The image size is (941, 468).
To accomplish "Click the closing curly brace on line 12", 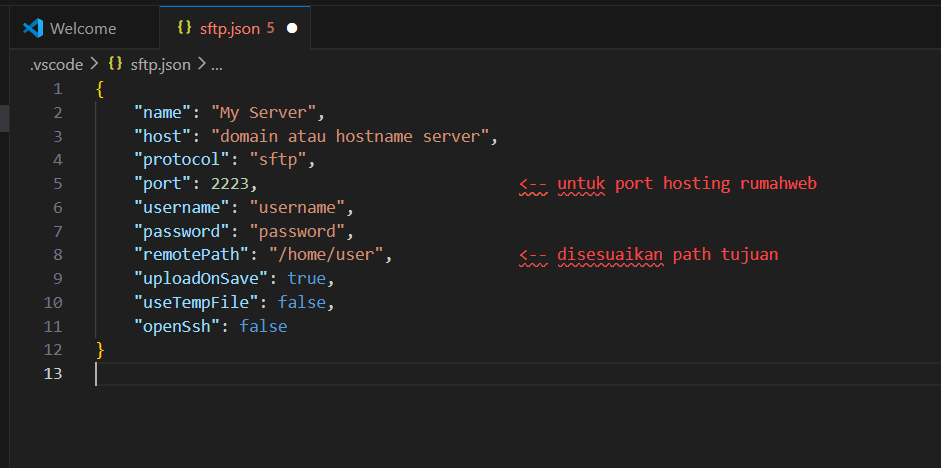I will tap(100, 350).
